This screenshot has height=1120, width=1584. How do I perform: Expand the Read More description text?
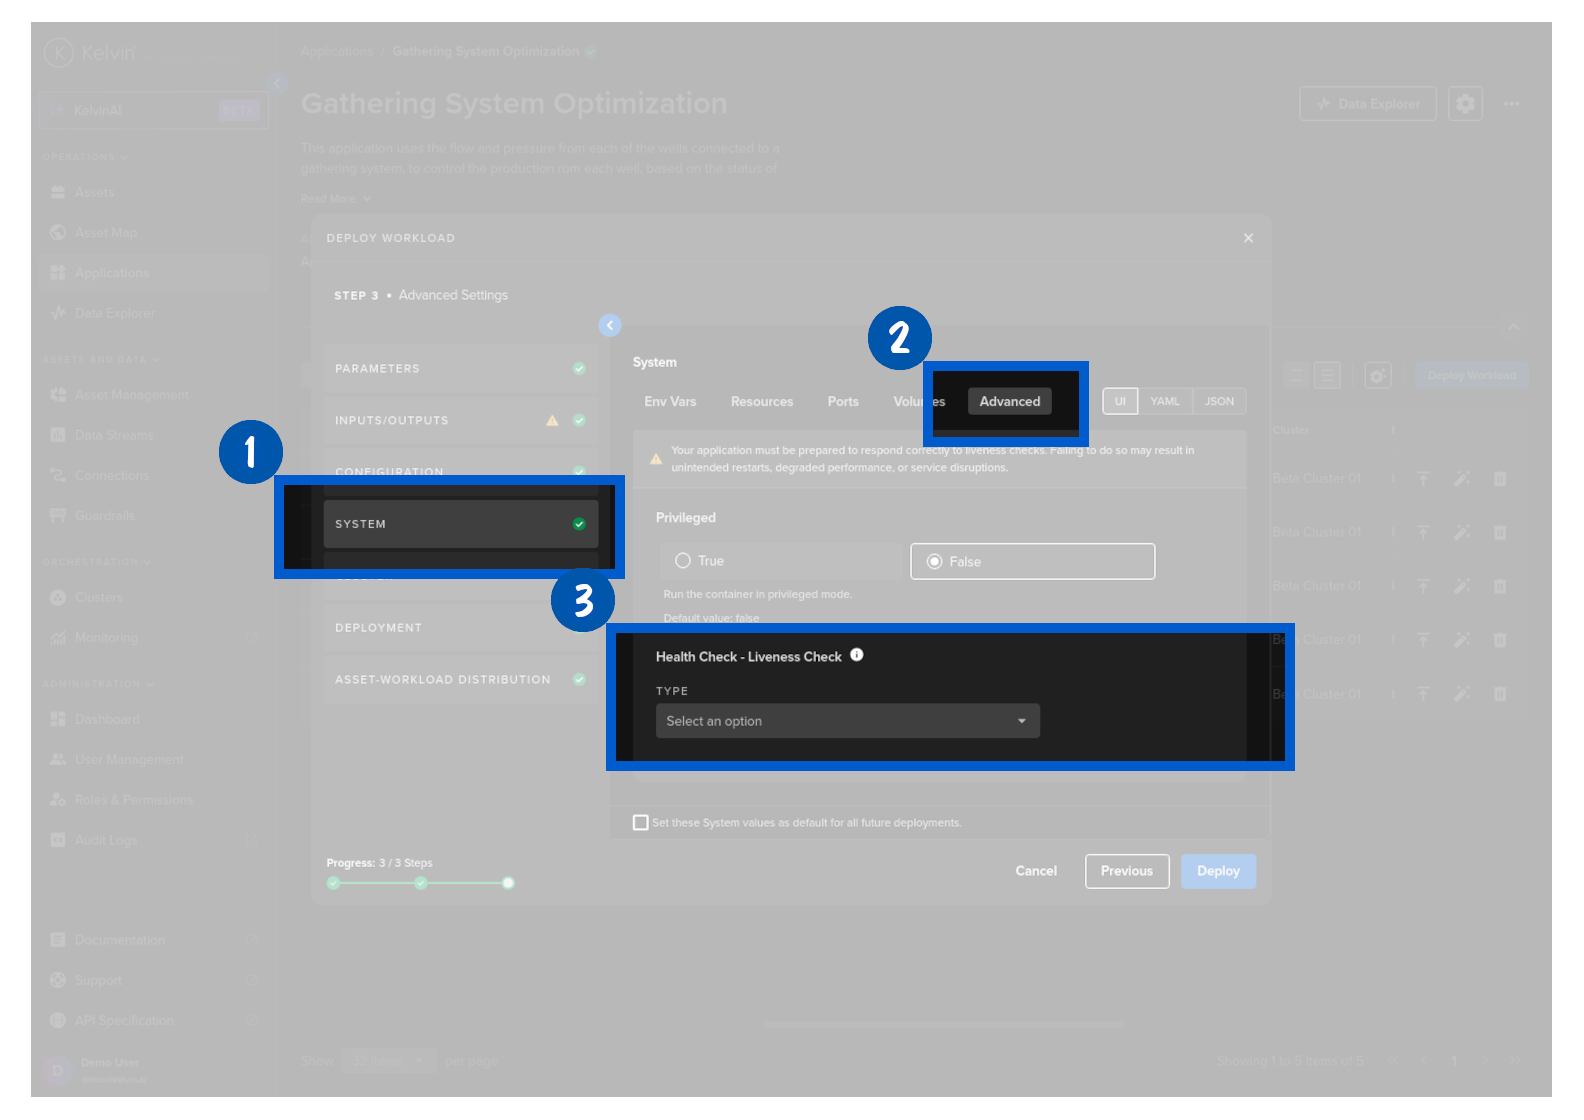pyautogui.click(x=335, y=199)
